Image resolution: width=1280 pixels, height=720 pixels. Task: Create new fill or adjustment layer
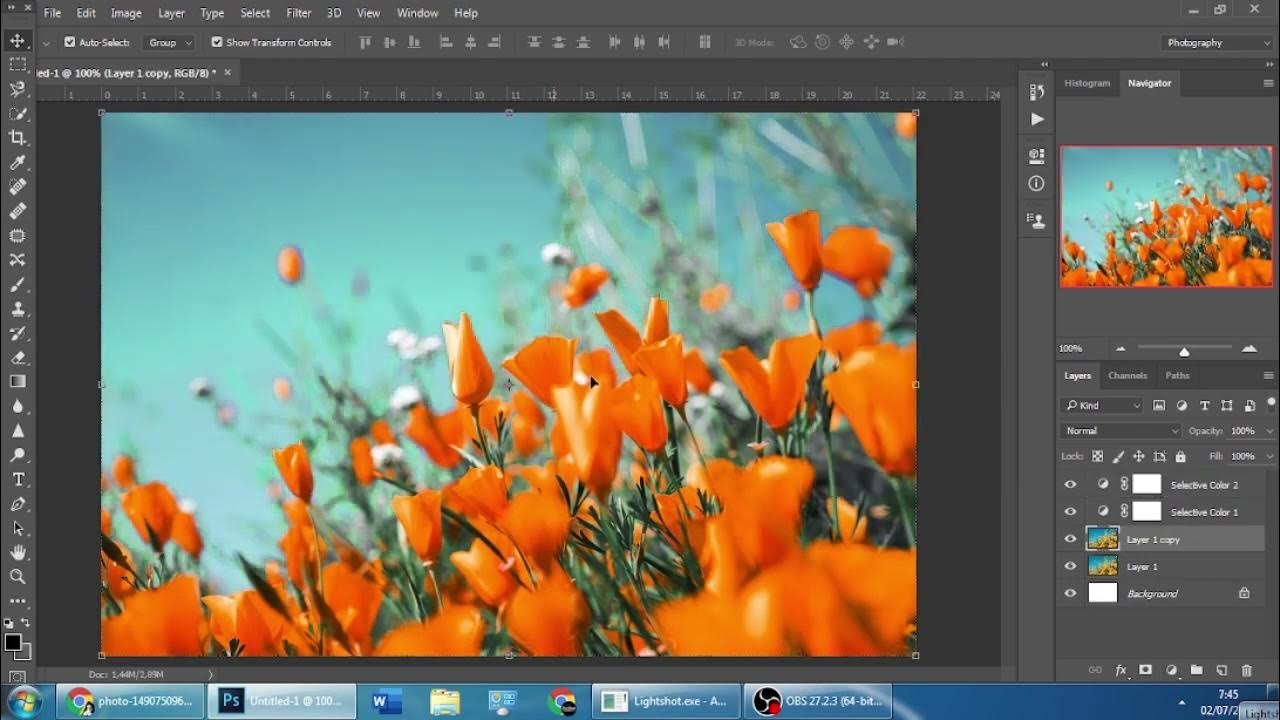1171,670
